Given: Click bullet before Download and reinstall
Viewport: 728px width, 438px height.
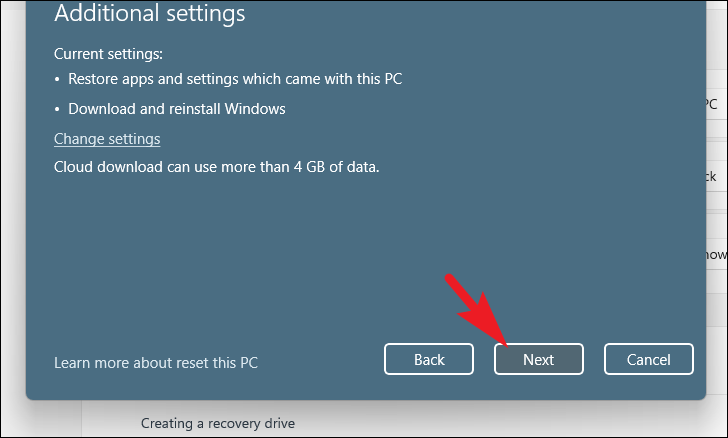Looking at the screenshot, I should 57,110.
